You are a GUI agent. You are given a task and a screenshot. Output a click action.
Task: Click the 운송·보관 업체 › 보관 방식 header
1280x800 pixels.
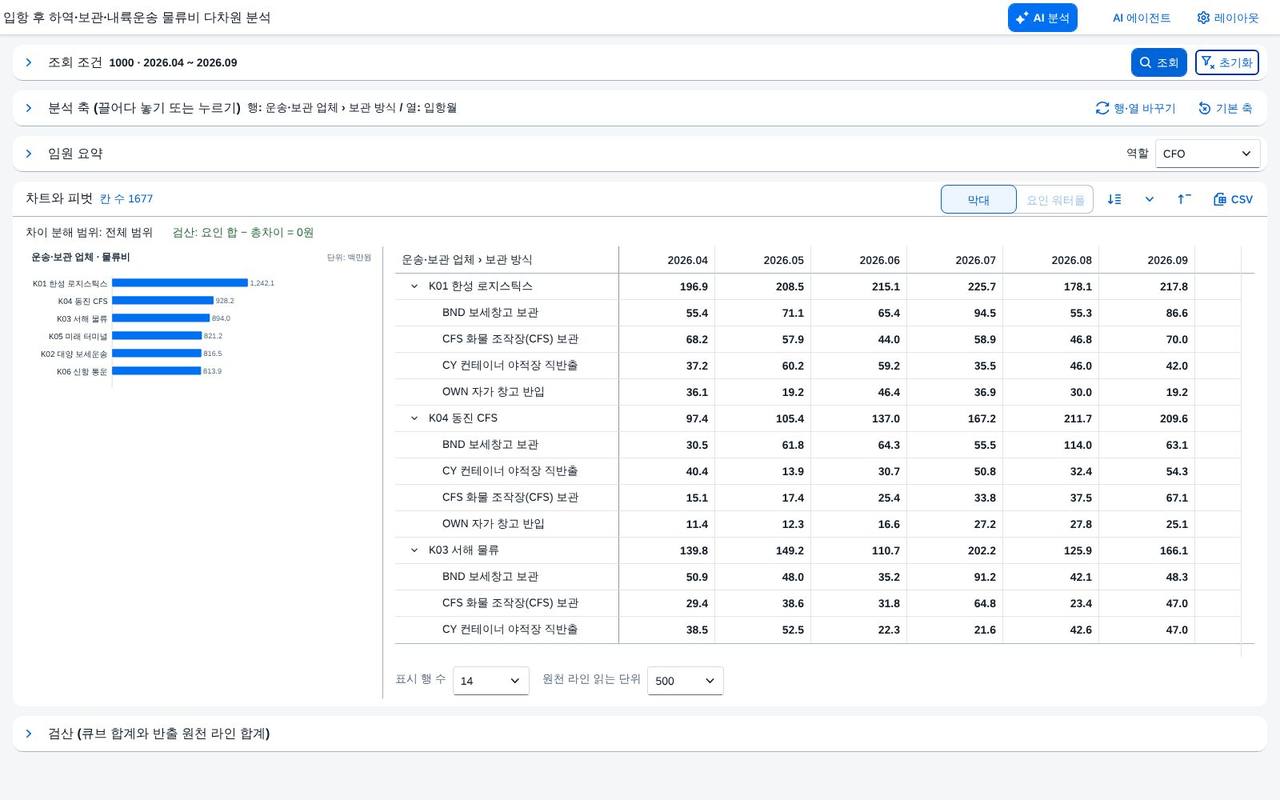coord(507,260)
